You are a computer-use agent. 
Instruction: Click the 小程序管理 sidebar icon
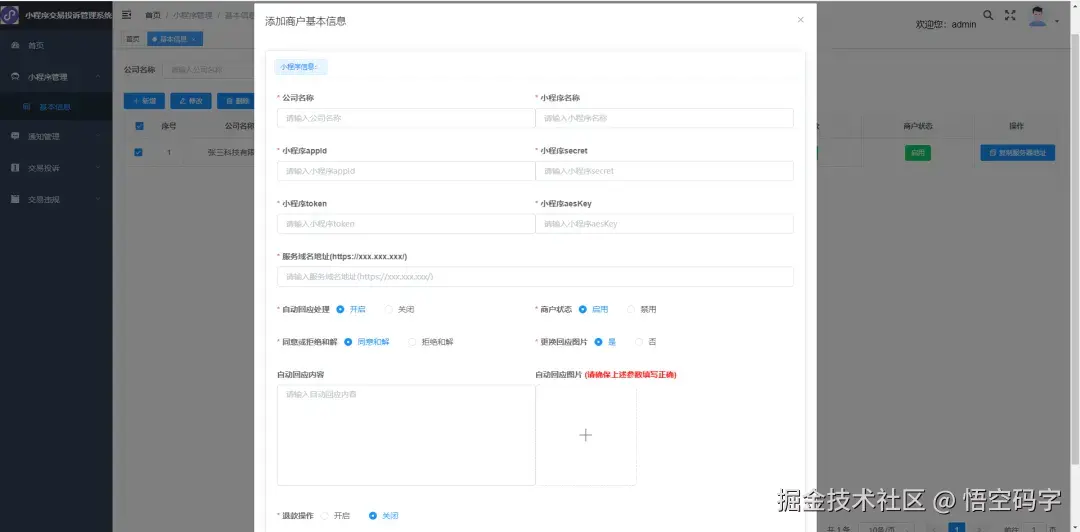click(15, 77)
